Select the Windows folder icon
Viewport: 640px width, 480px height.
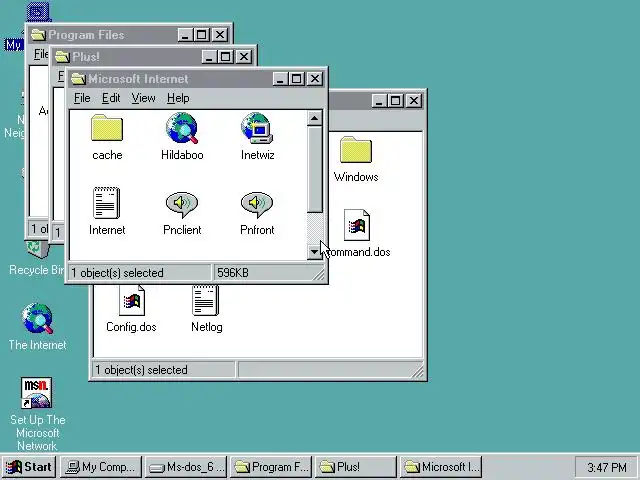tap(356, 150)
